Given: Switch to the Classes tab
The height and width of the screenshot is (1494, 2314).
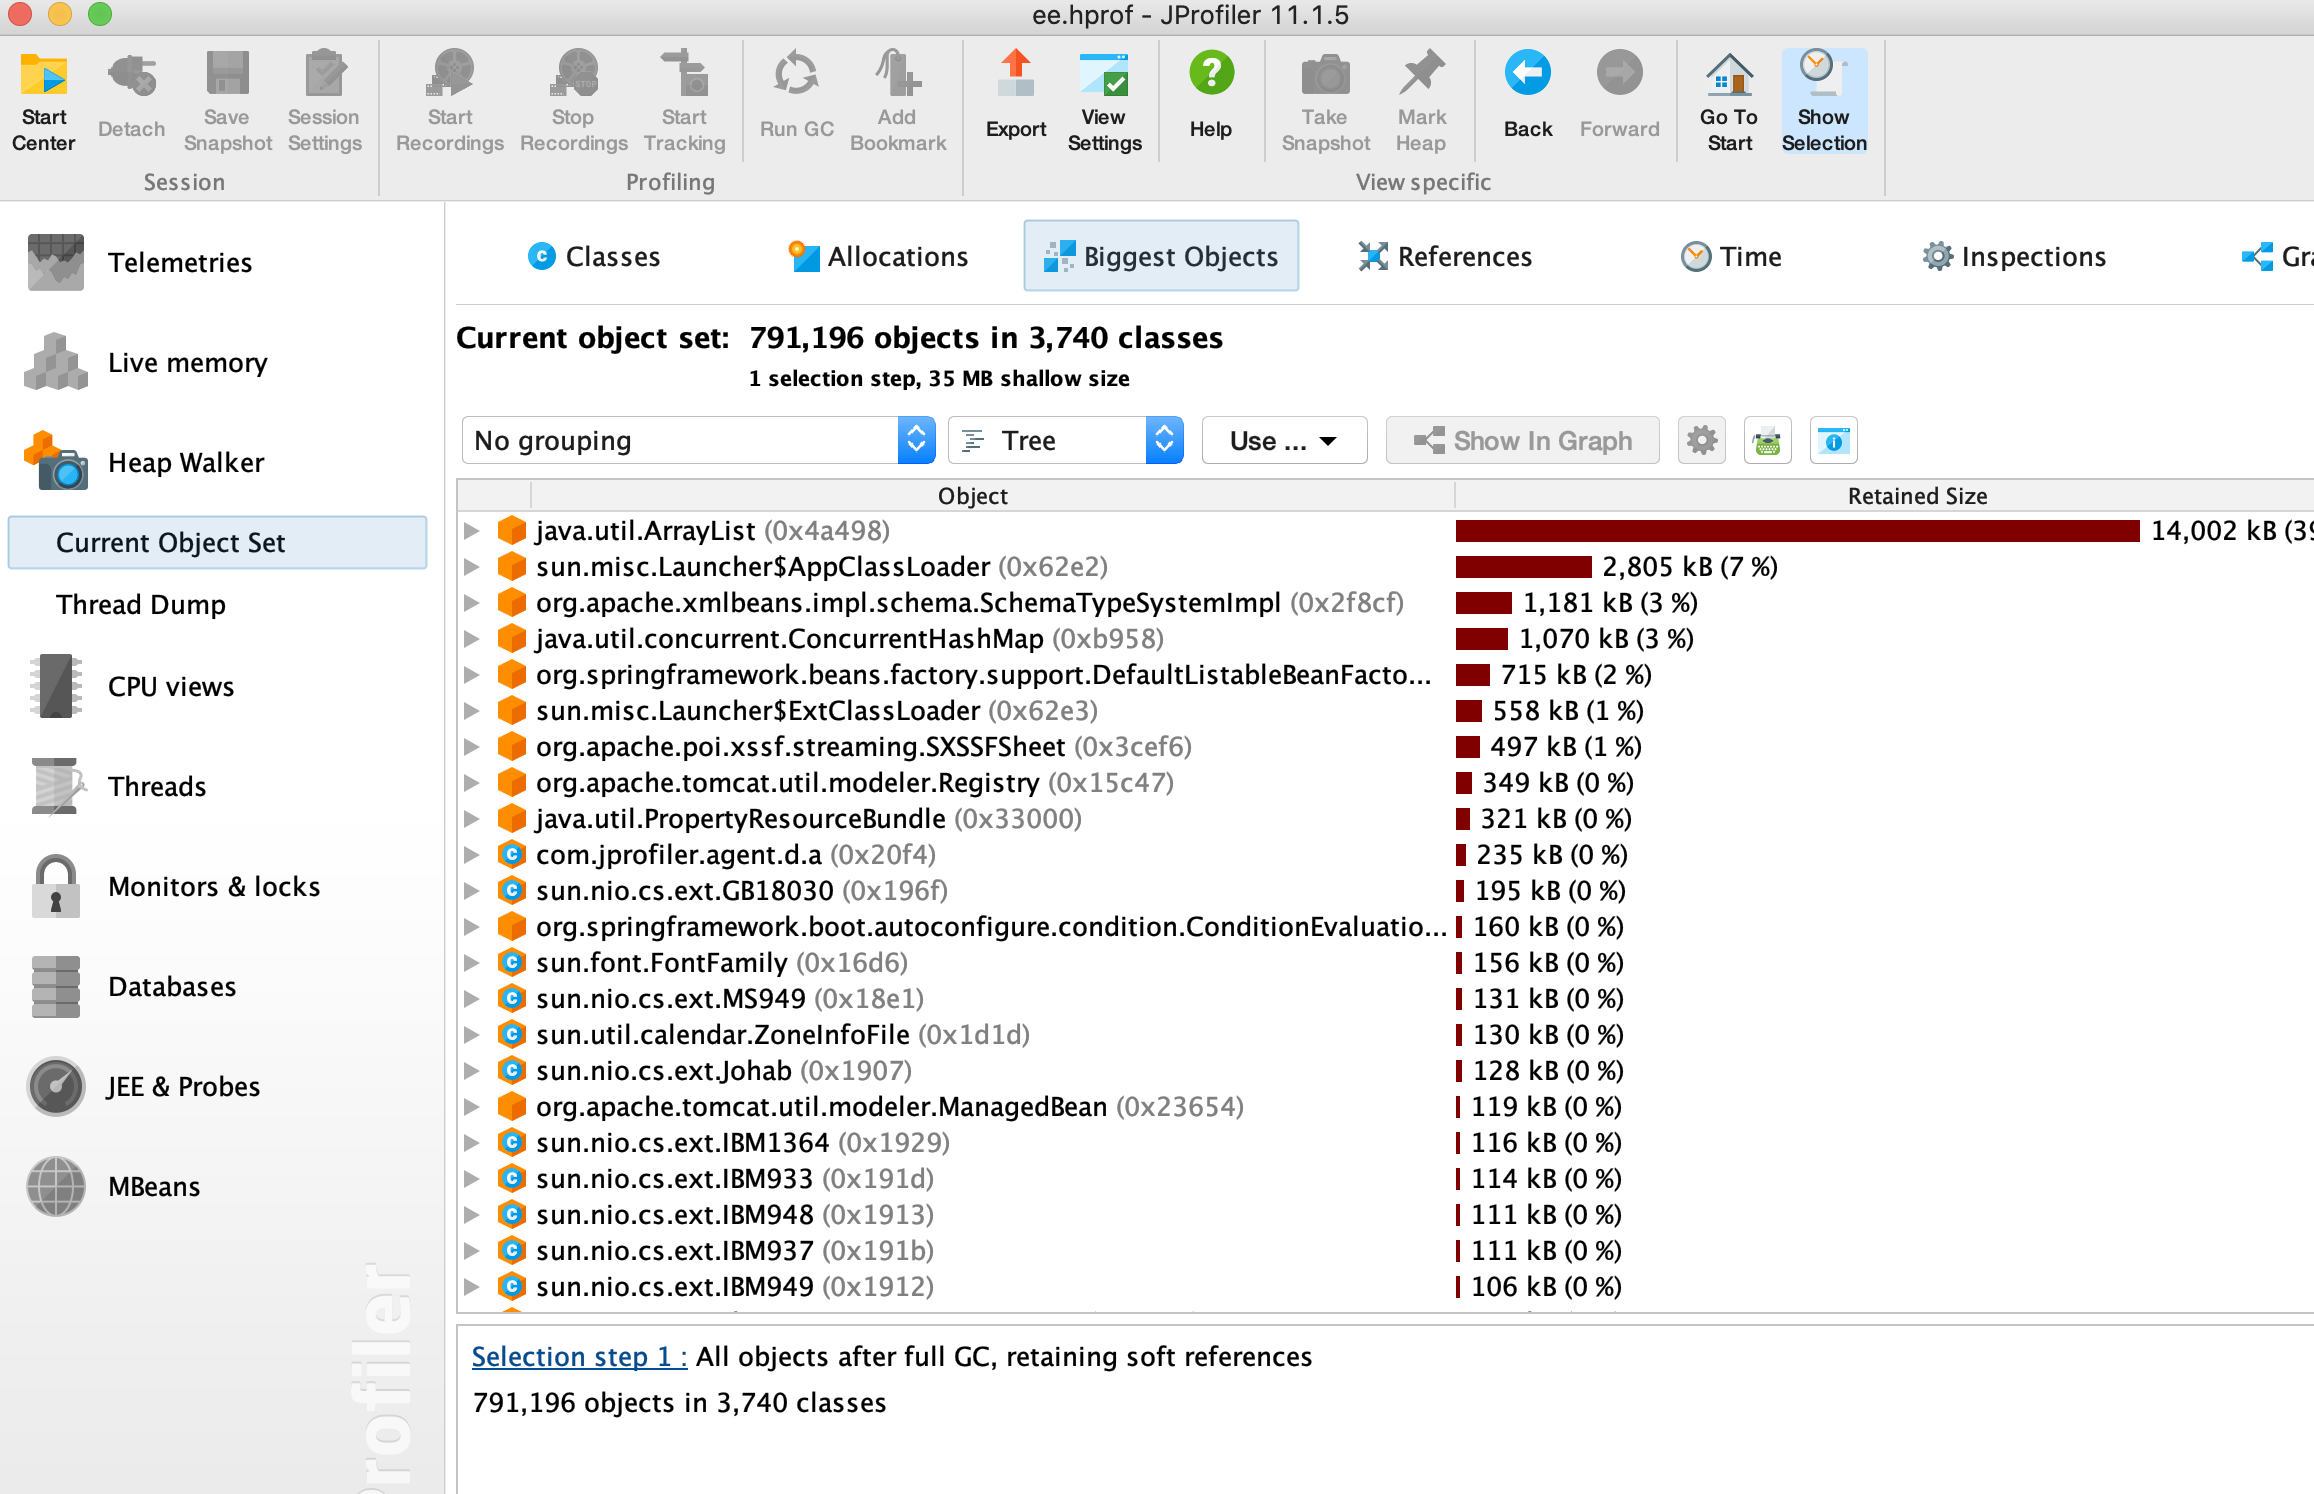Looking at the screenshot, I should click(594, 256).
